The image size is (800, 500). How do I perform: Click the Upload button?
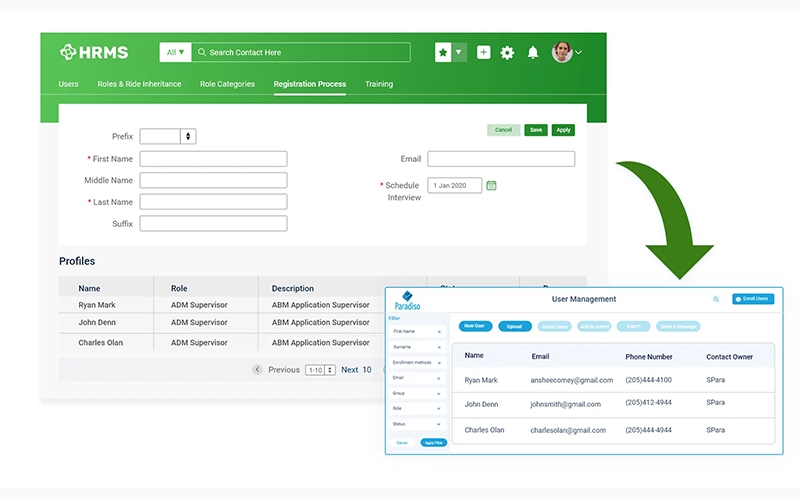pyautogui.click(x=514, y=326)
